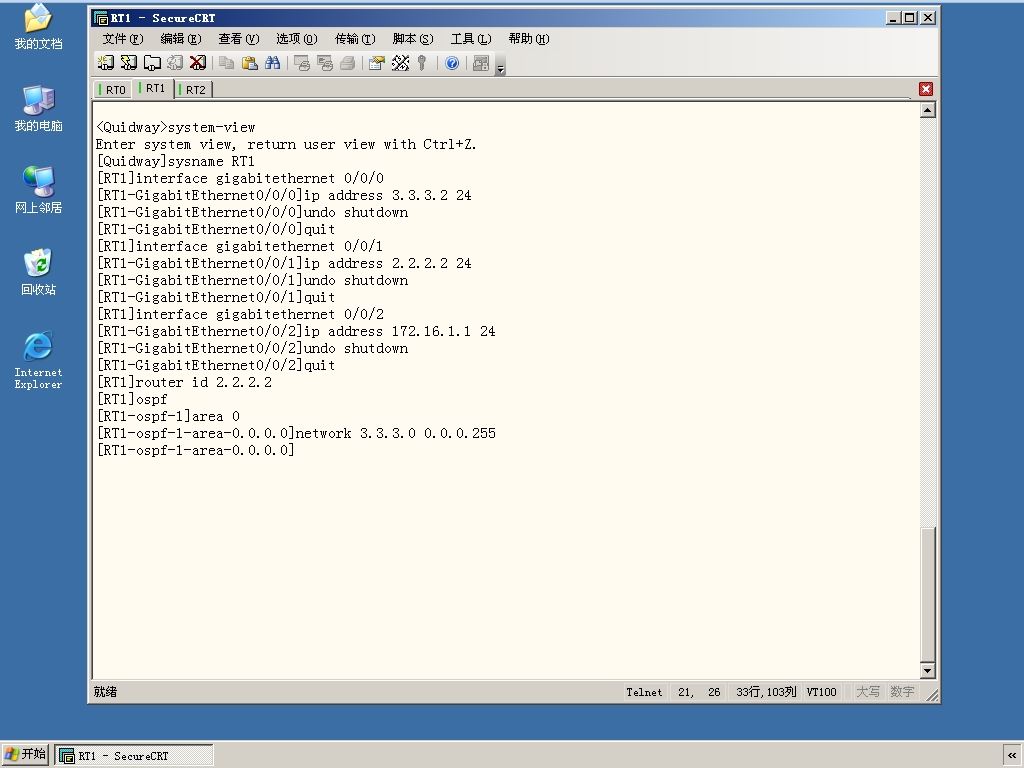Click the Print Selection toolbar icon
The height and width of the screenshot is (768, 1024).
click(325, 63)
